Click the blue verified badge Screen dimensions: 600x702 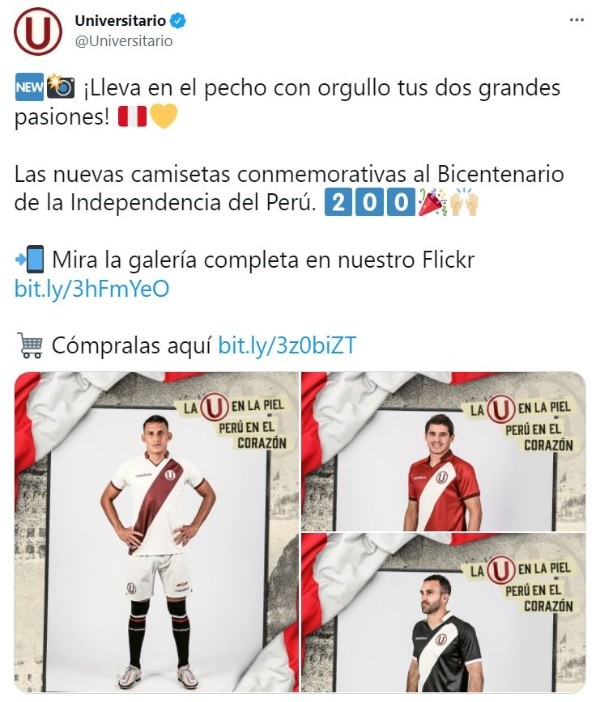[178, 21]
